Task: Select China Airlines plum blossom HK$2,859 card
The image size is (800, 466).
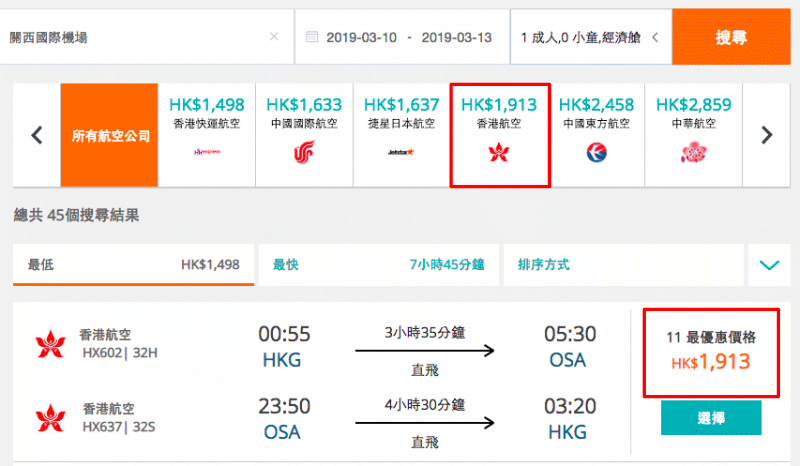Action: 694,135
